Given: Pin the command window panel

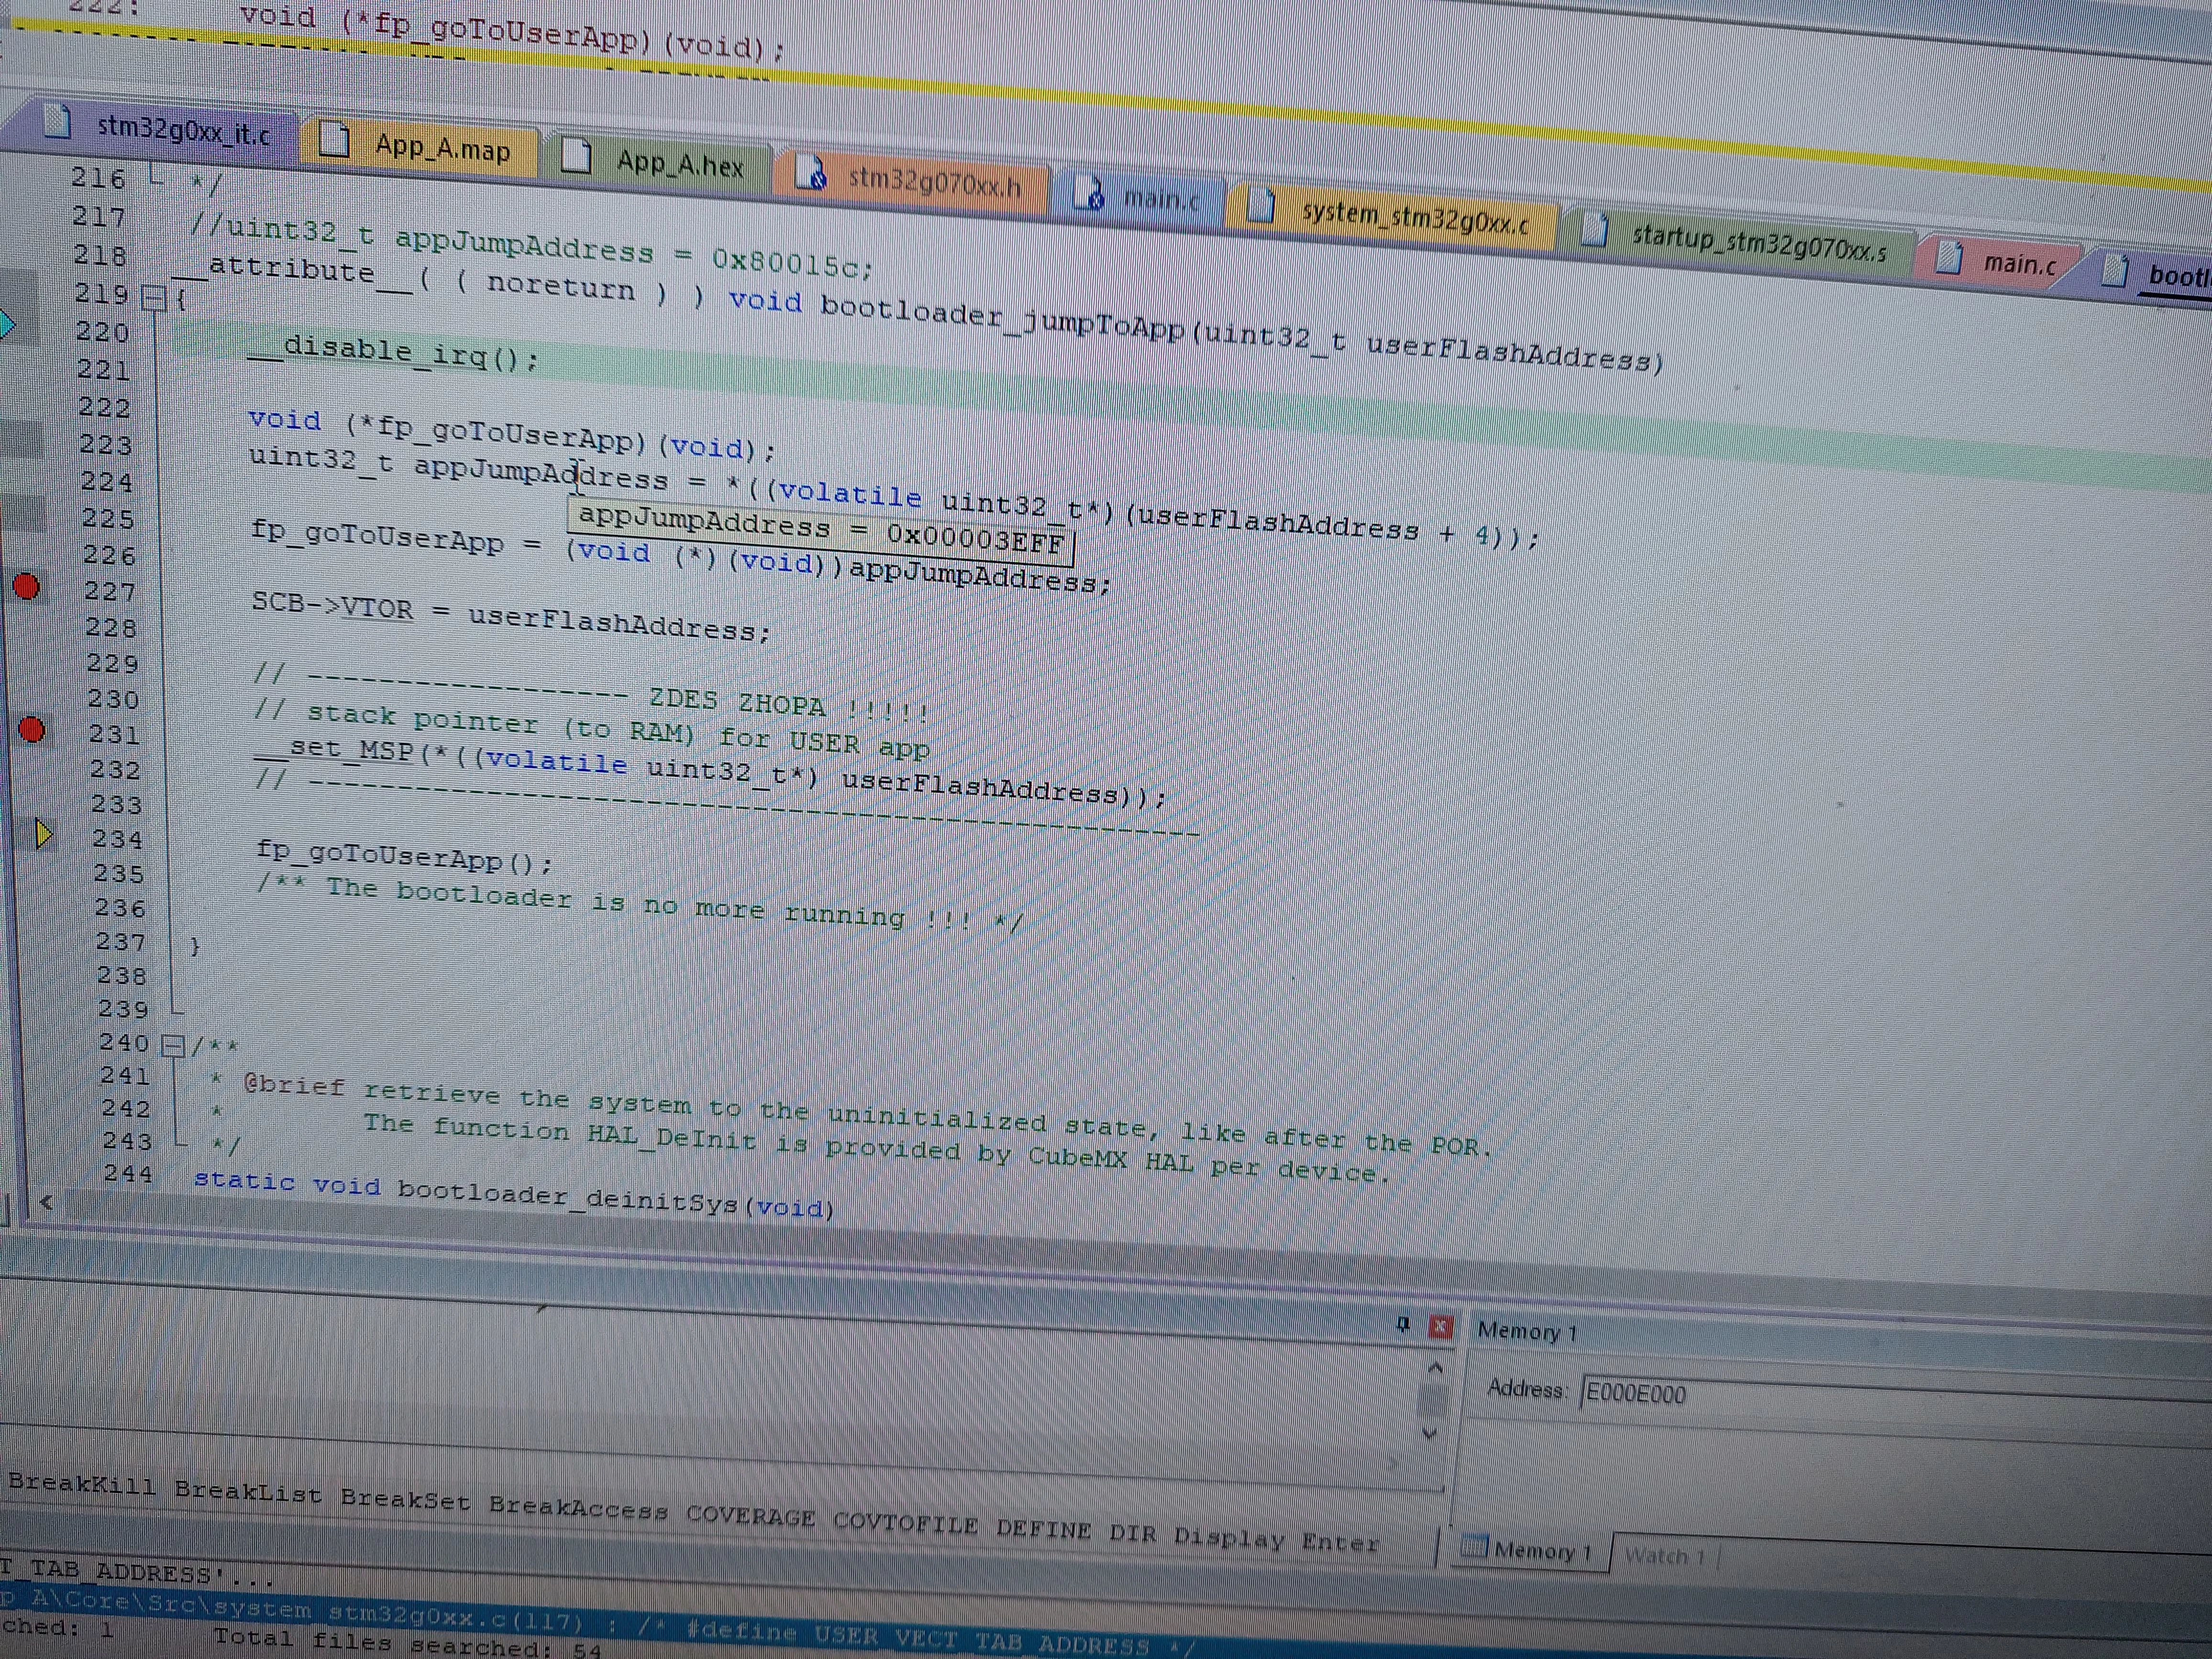Looking at the screenshot, I should pyautogui.click(x=1402, y=1325).
